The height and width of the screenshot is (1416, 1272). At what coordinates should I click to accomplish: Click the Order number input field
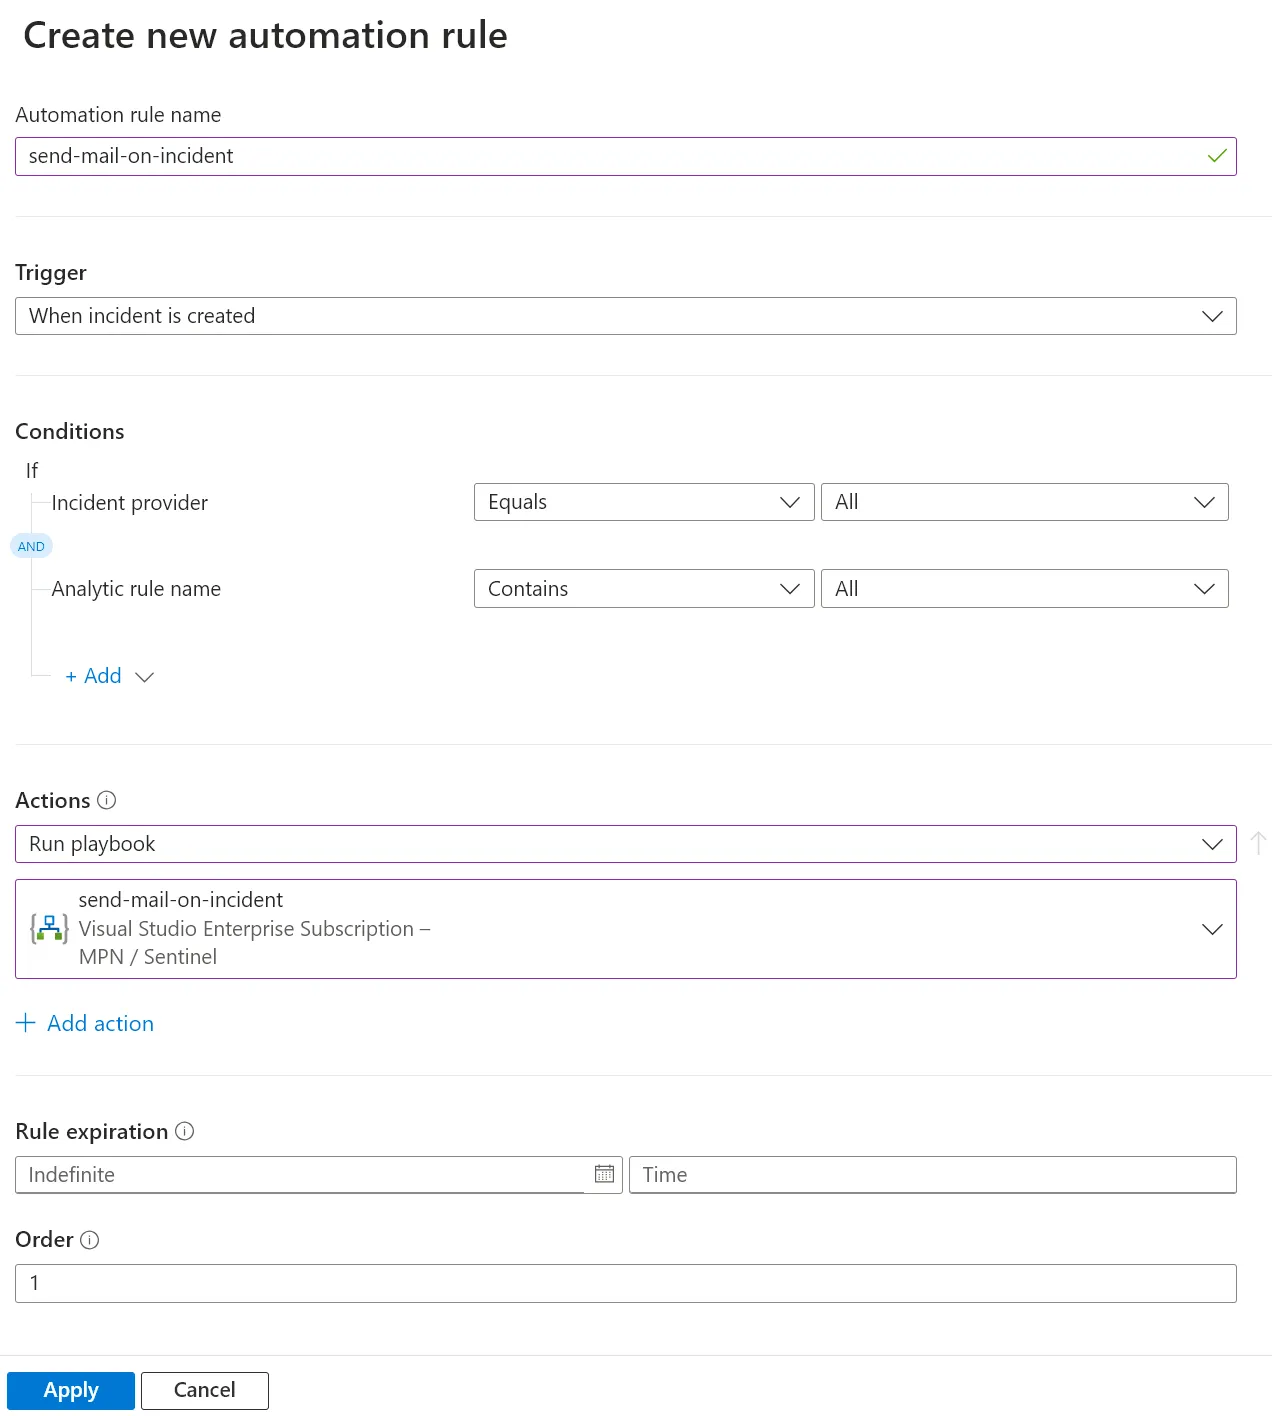pos(625,1283)
